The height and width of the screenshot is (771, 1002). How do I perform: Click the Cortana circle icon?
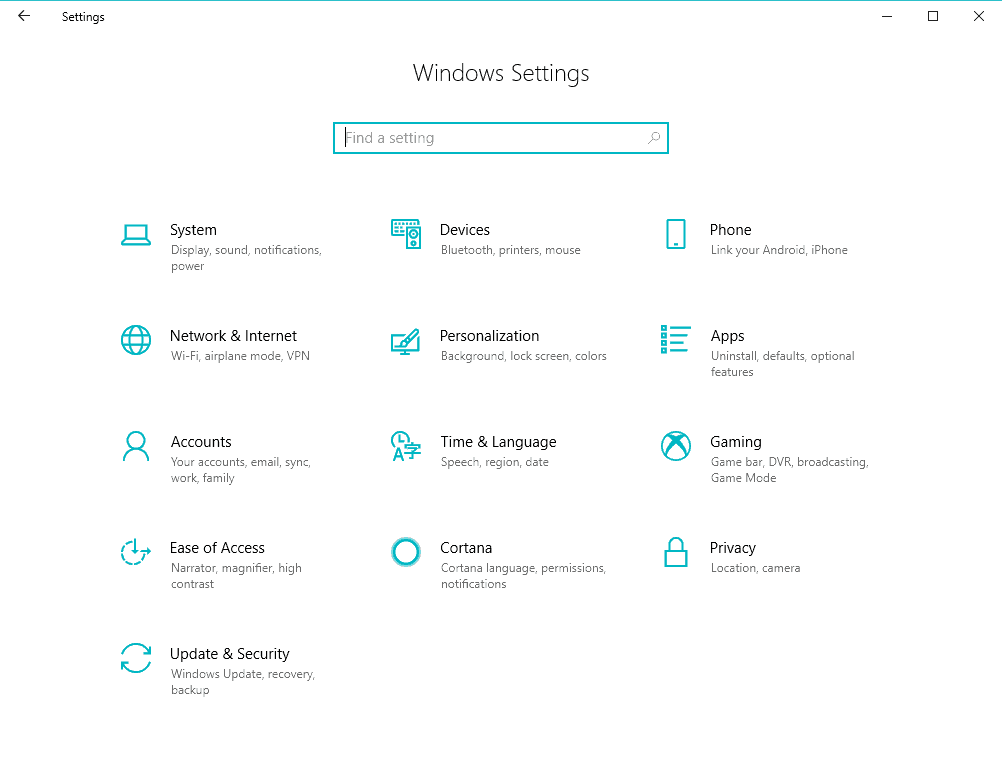(406, 552)
